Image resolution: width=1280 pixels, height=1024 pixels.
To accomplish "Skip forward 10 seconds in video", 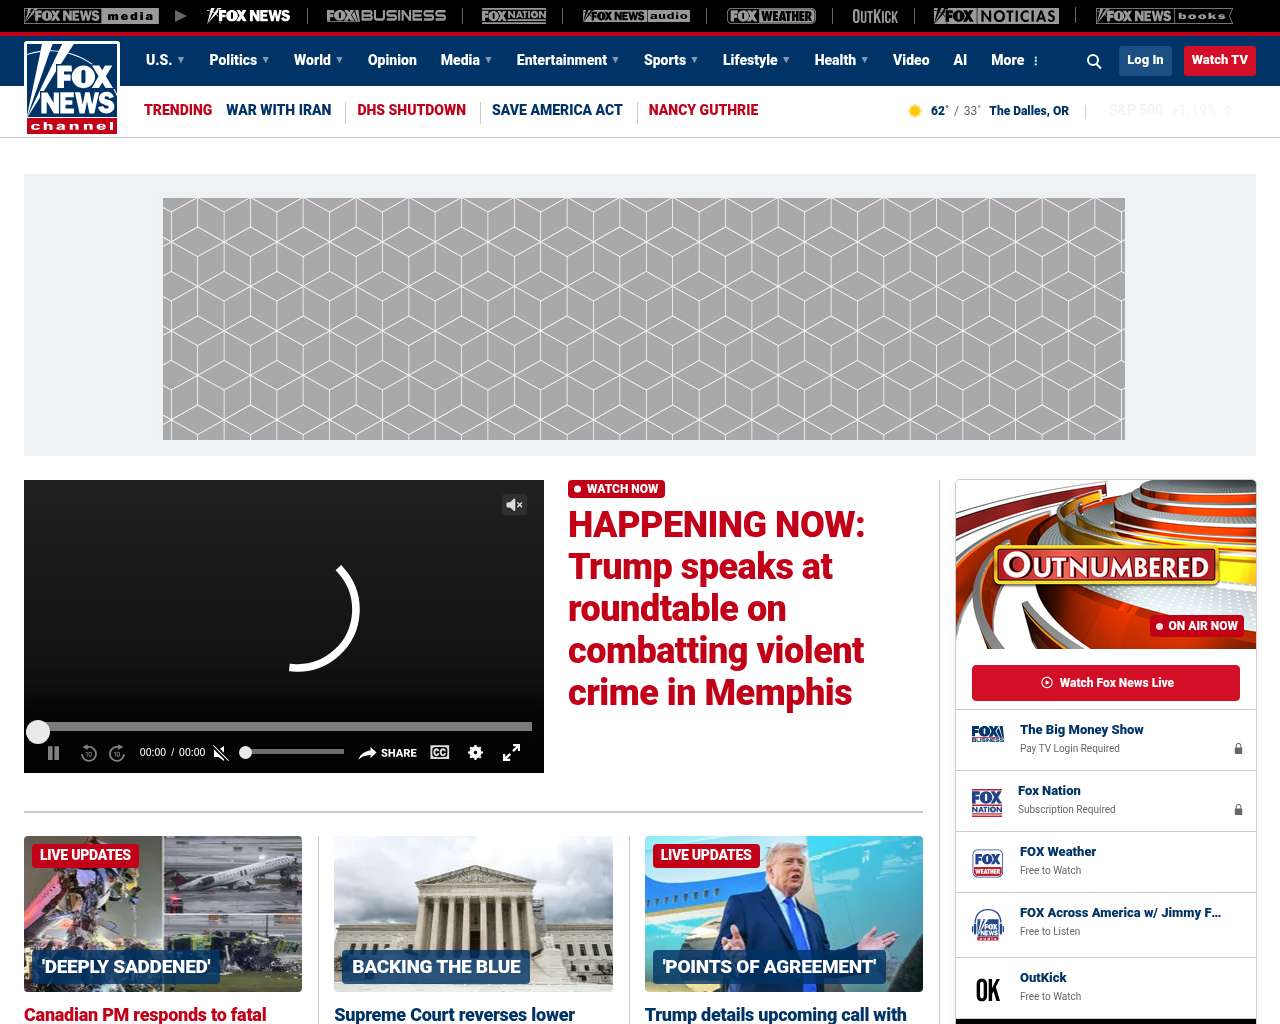I will tap(117, 753).
